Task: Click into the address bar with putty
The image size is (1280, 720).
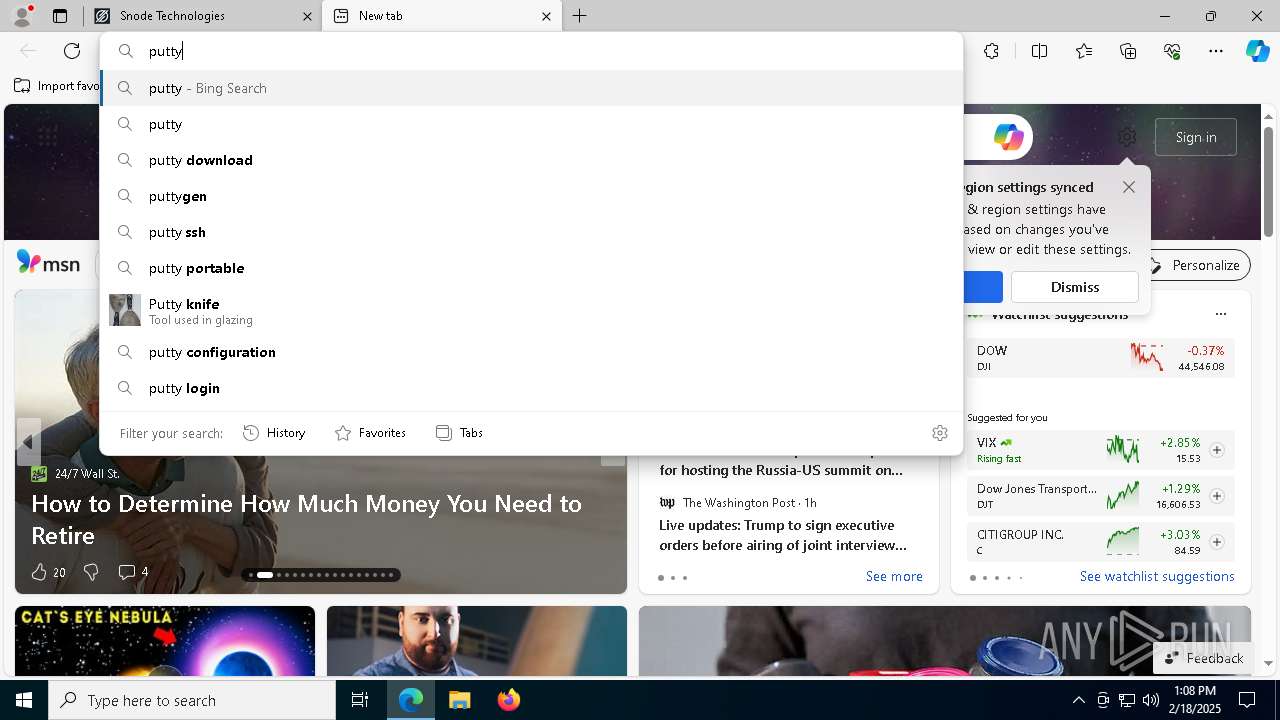Action: 531,51
